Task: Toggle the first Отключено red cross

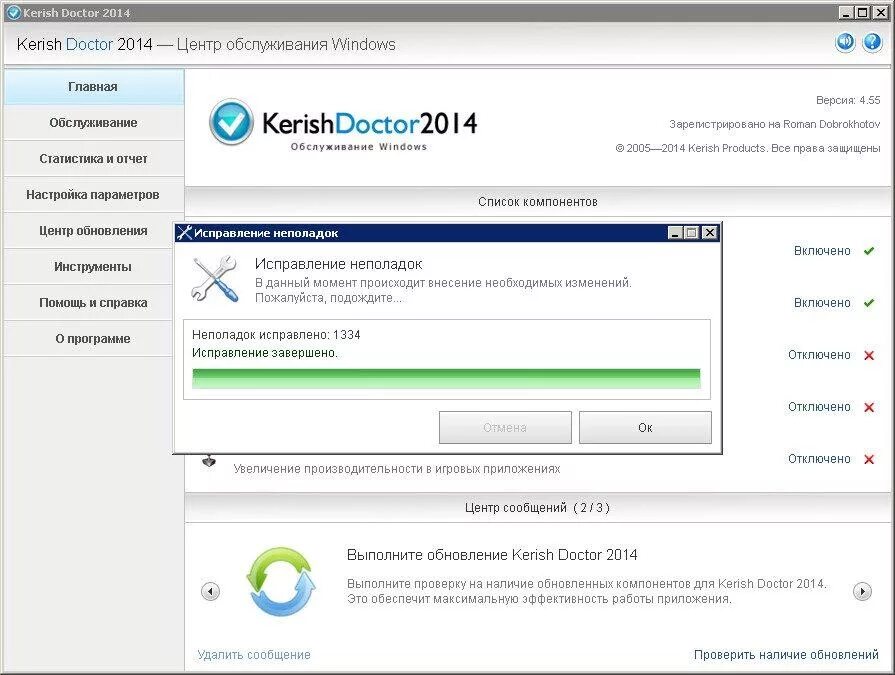Action: 869,355
